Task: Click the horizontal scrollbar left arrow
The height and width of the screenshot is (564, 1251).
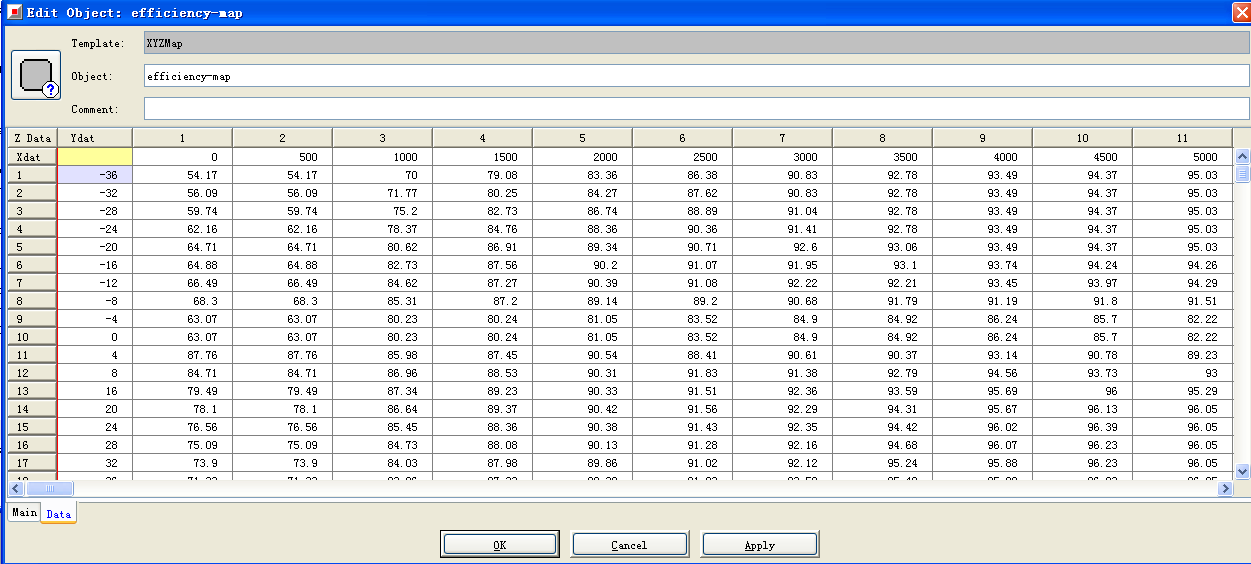Action: click(16, 489)
